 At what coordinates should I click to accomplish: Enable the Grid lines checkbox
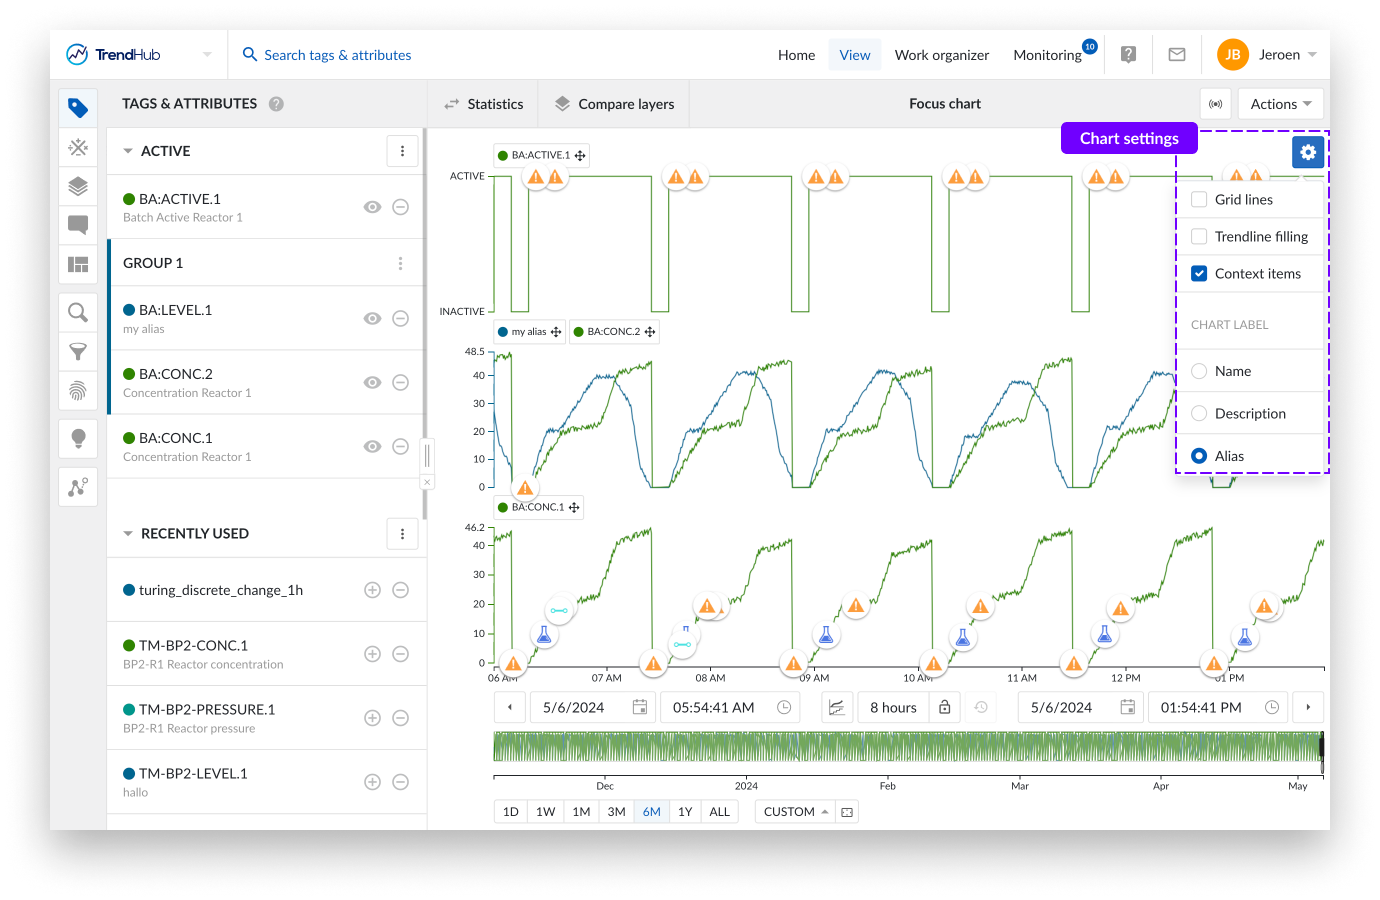1199,199
